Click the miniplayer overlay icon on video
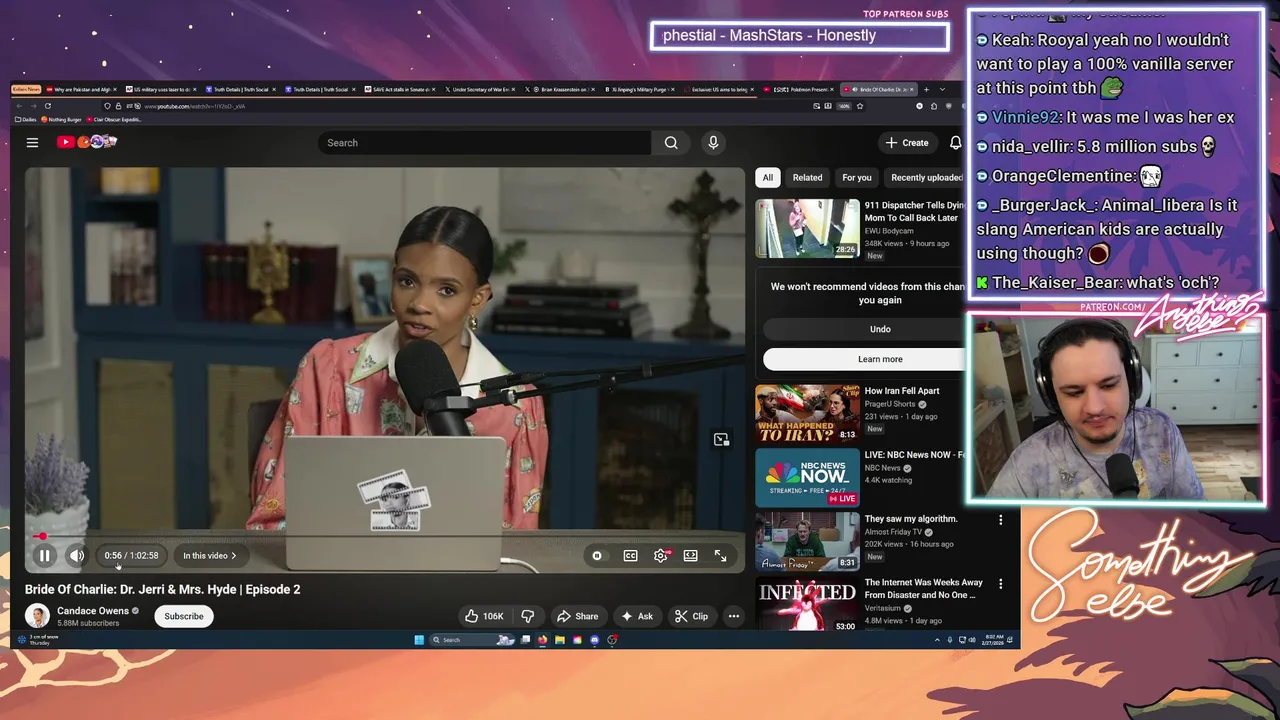This screenshot has width=1280, height=720. click(721, 440)
